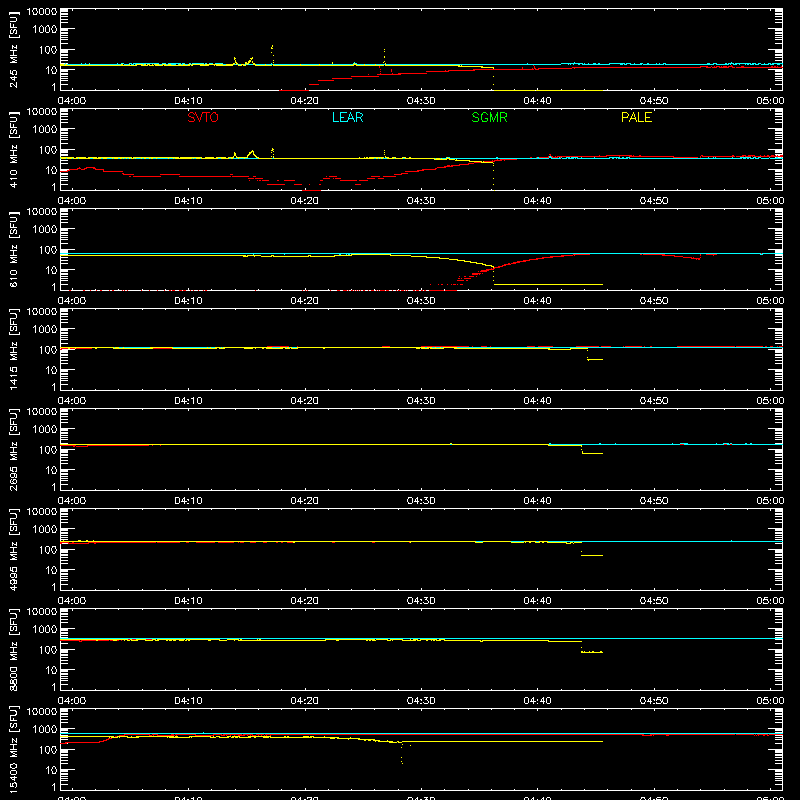
Task: Select the 410 MHz [SFU] axis title
Action: pos(14,149)
